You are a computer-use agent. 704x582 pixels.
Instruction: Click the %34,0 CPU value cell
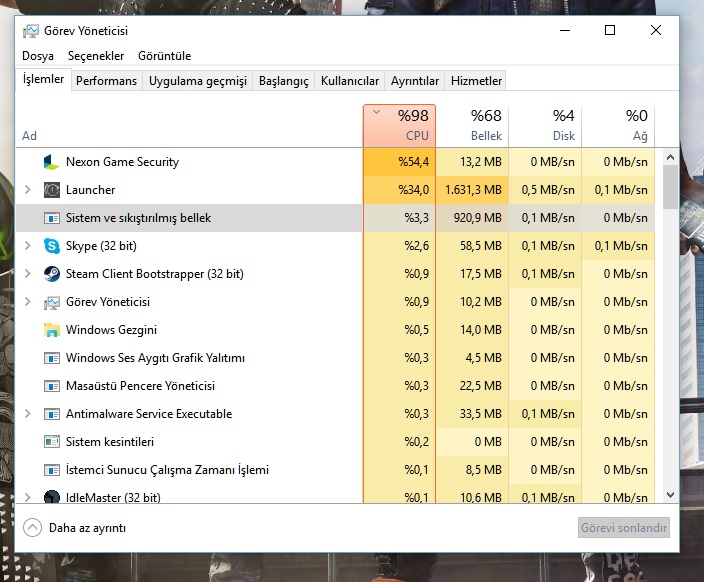(399, 190)
